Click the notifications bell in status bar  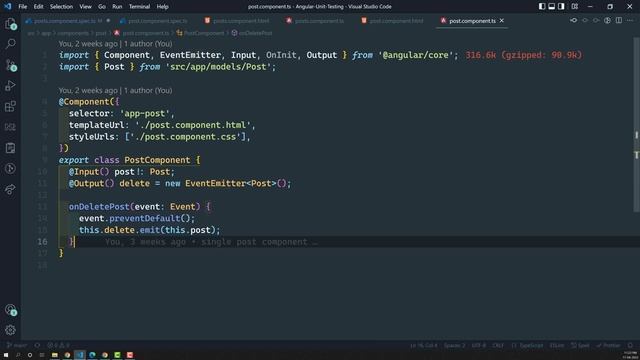pos(630,345)
